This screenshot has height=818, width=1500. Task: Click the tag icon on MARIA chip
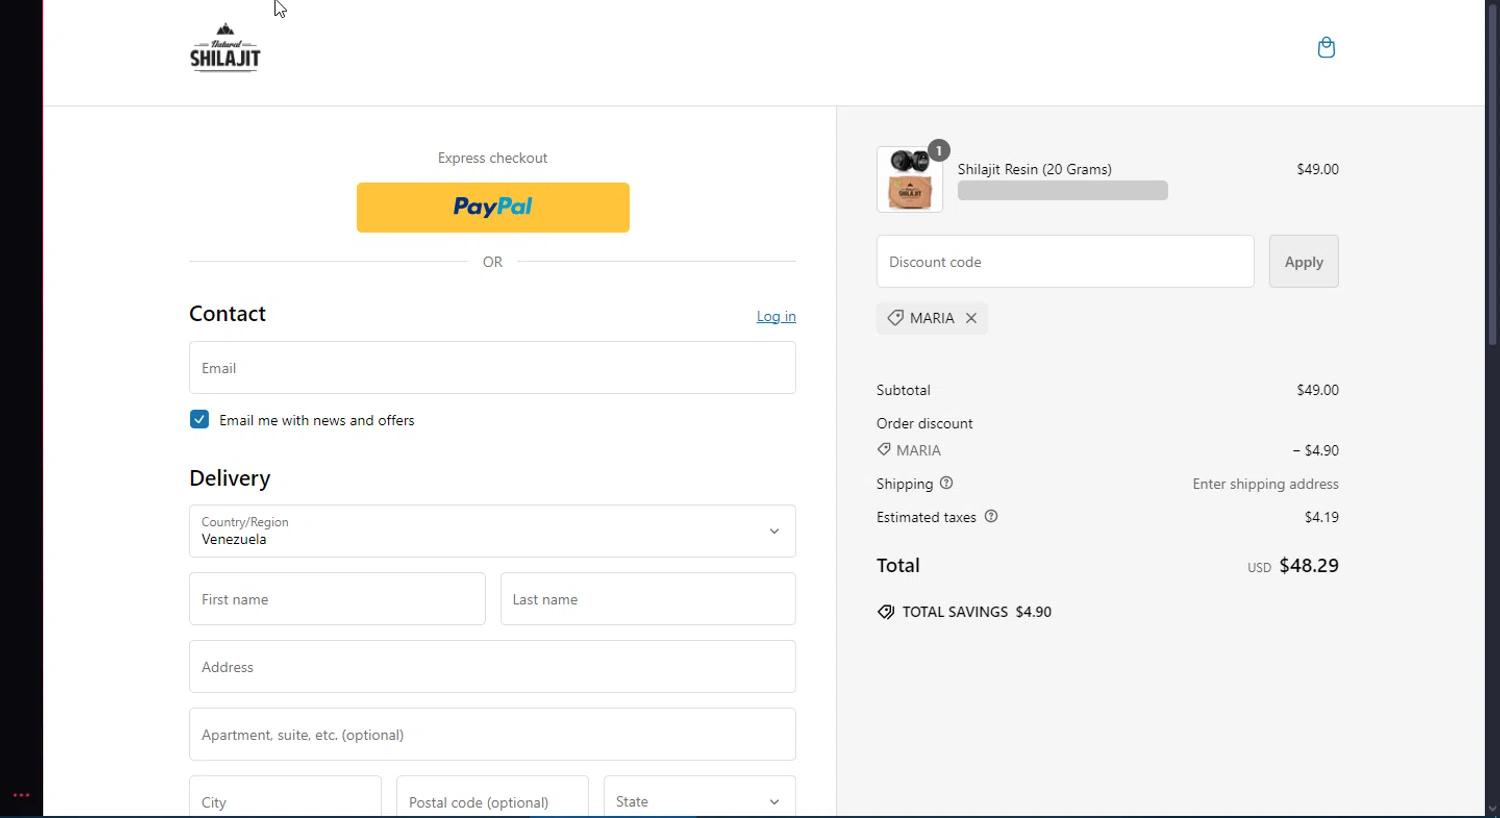(x=895, y=318)
